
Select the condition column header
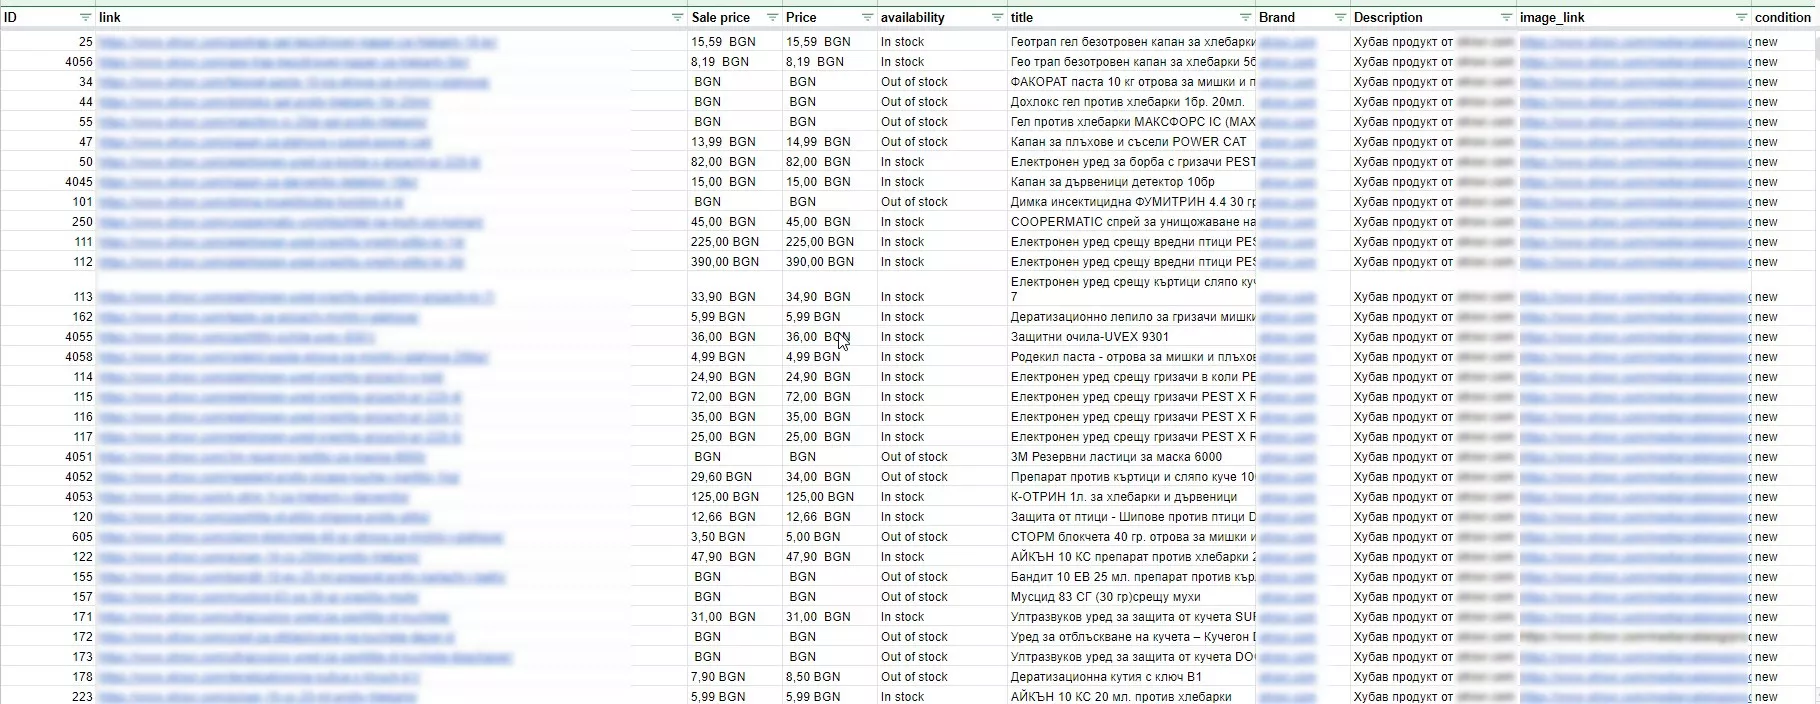(1785, 18)
